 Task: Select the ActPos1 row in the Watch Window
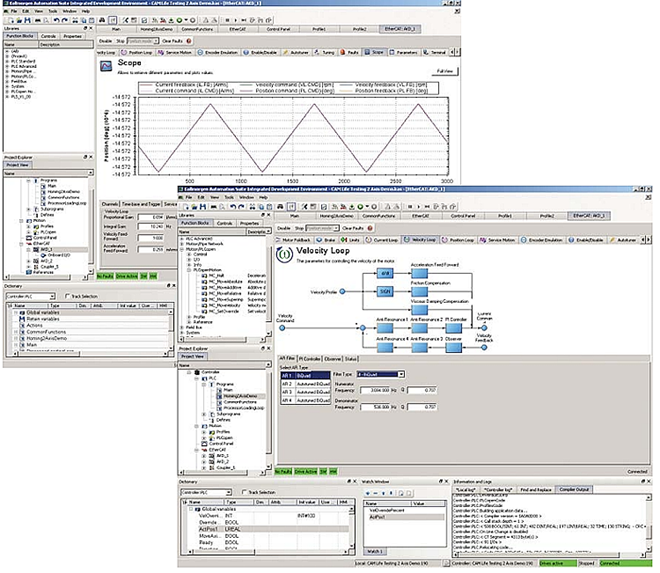click(405, 517)
